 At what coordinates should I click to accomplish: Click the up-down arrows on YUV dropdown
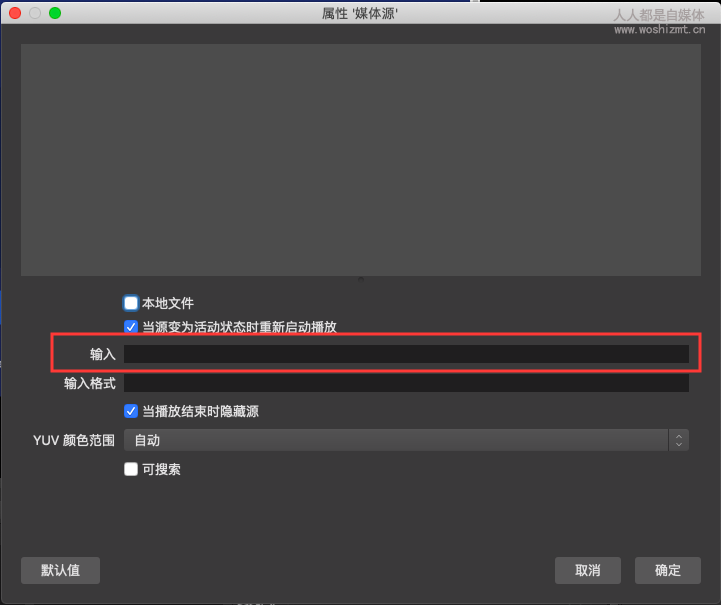[x=679, y=440]
